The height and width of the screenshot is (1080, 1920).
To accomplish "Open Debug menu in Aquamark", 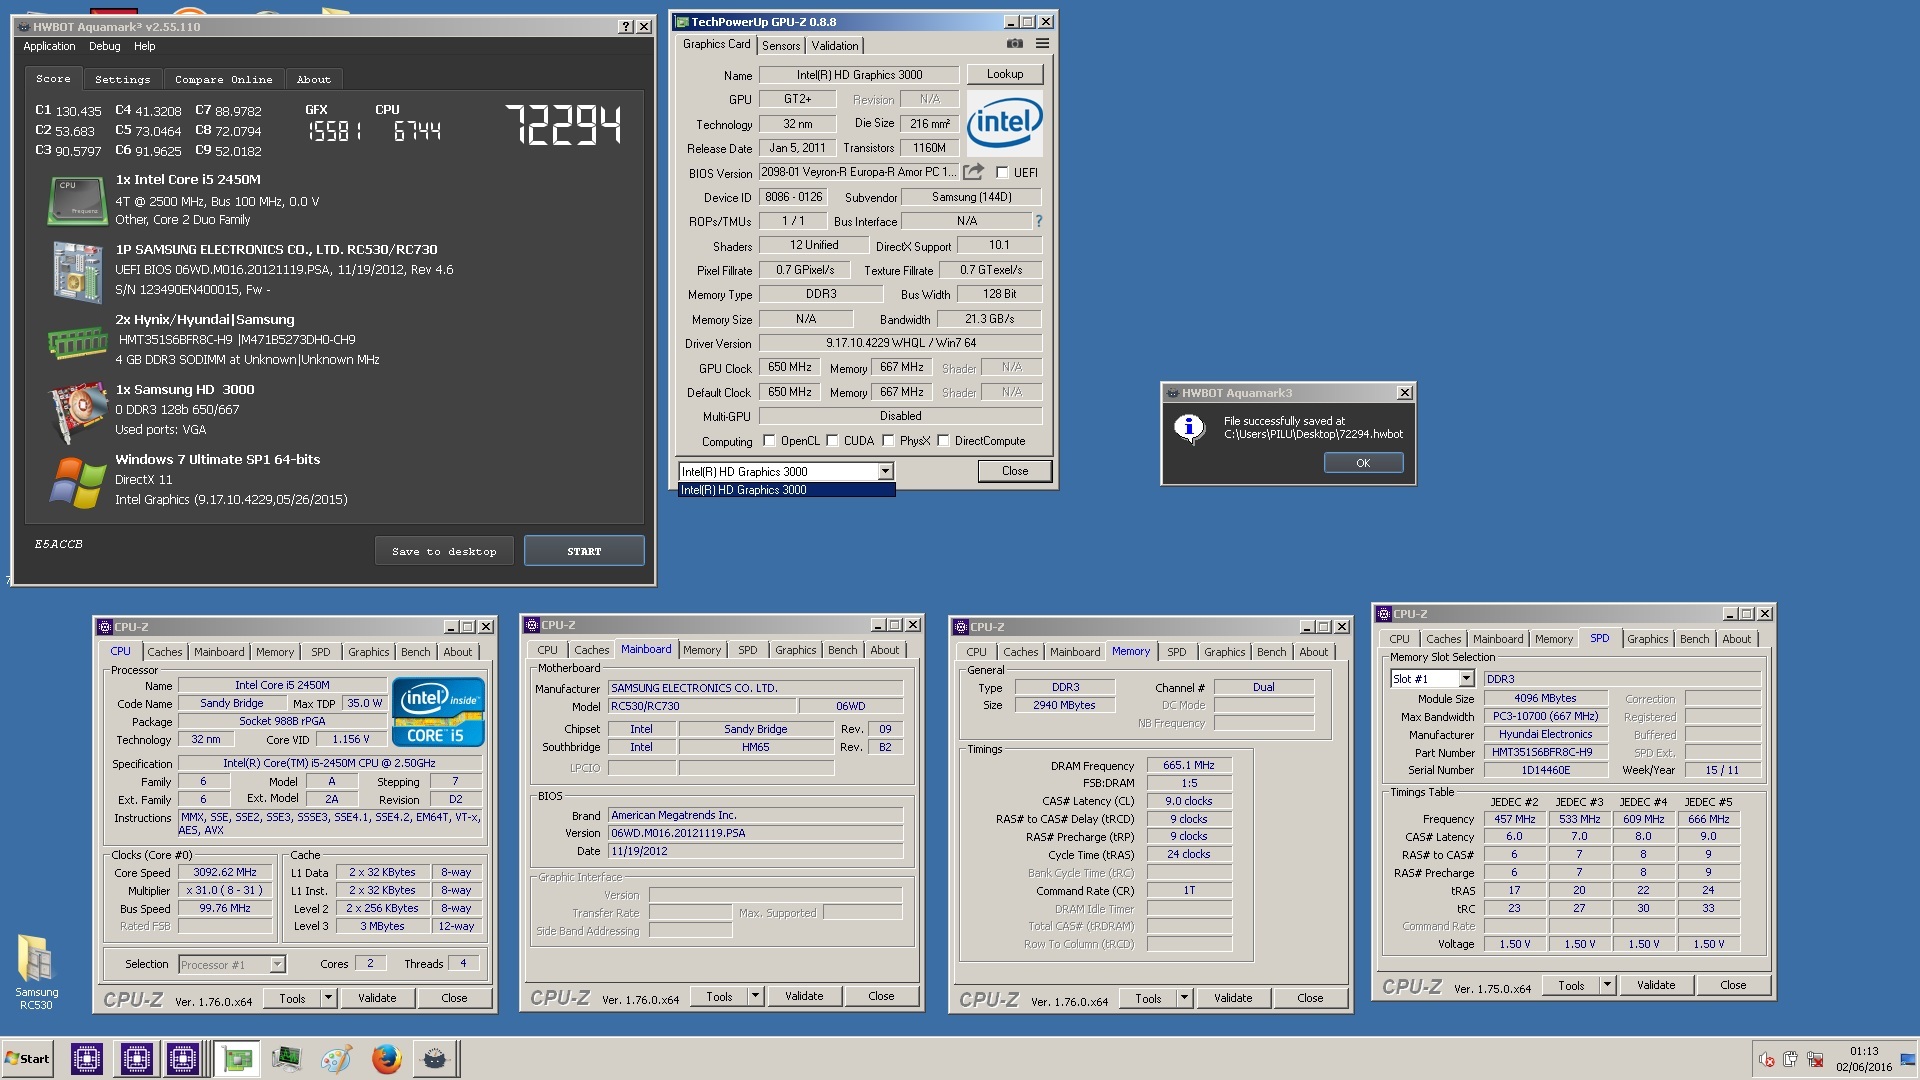I will [x=104, y=46].
